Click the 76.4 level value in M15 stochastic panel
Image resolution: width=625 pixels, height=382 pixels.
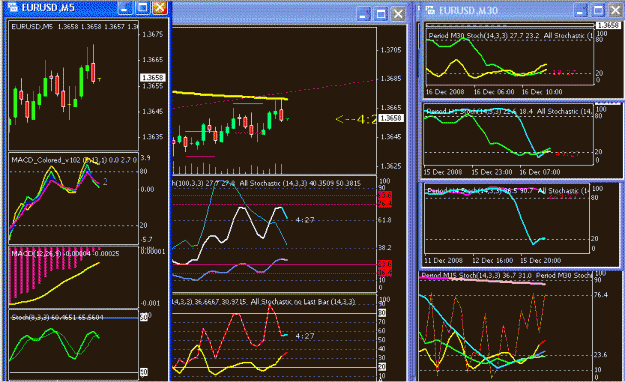pos(601,295)
